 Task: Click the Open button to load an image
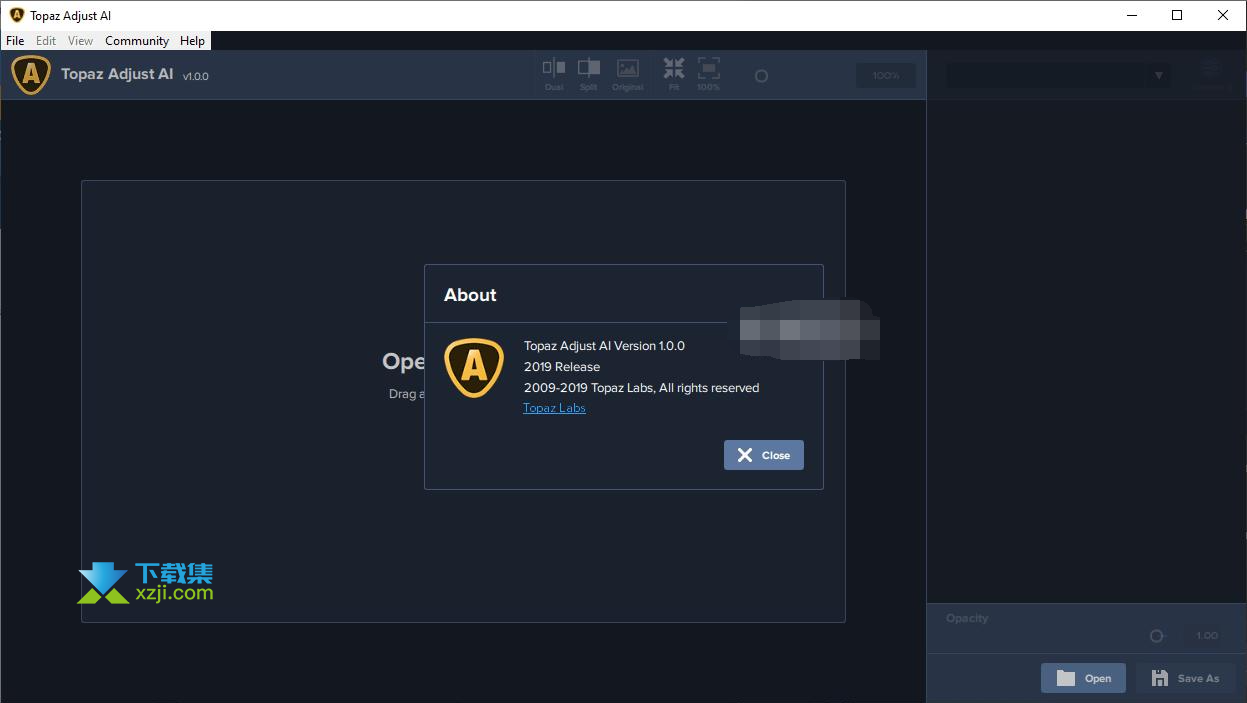click(1083, 678)
